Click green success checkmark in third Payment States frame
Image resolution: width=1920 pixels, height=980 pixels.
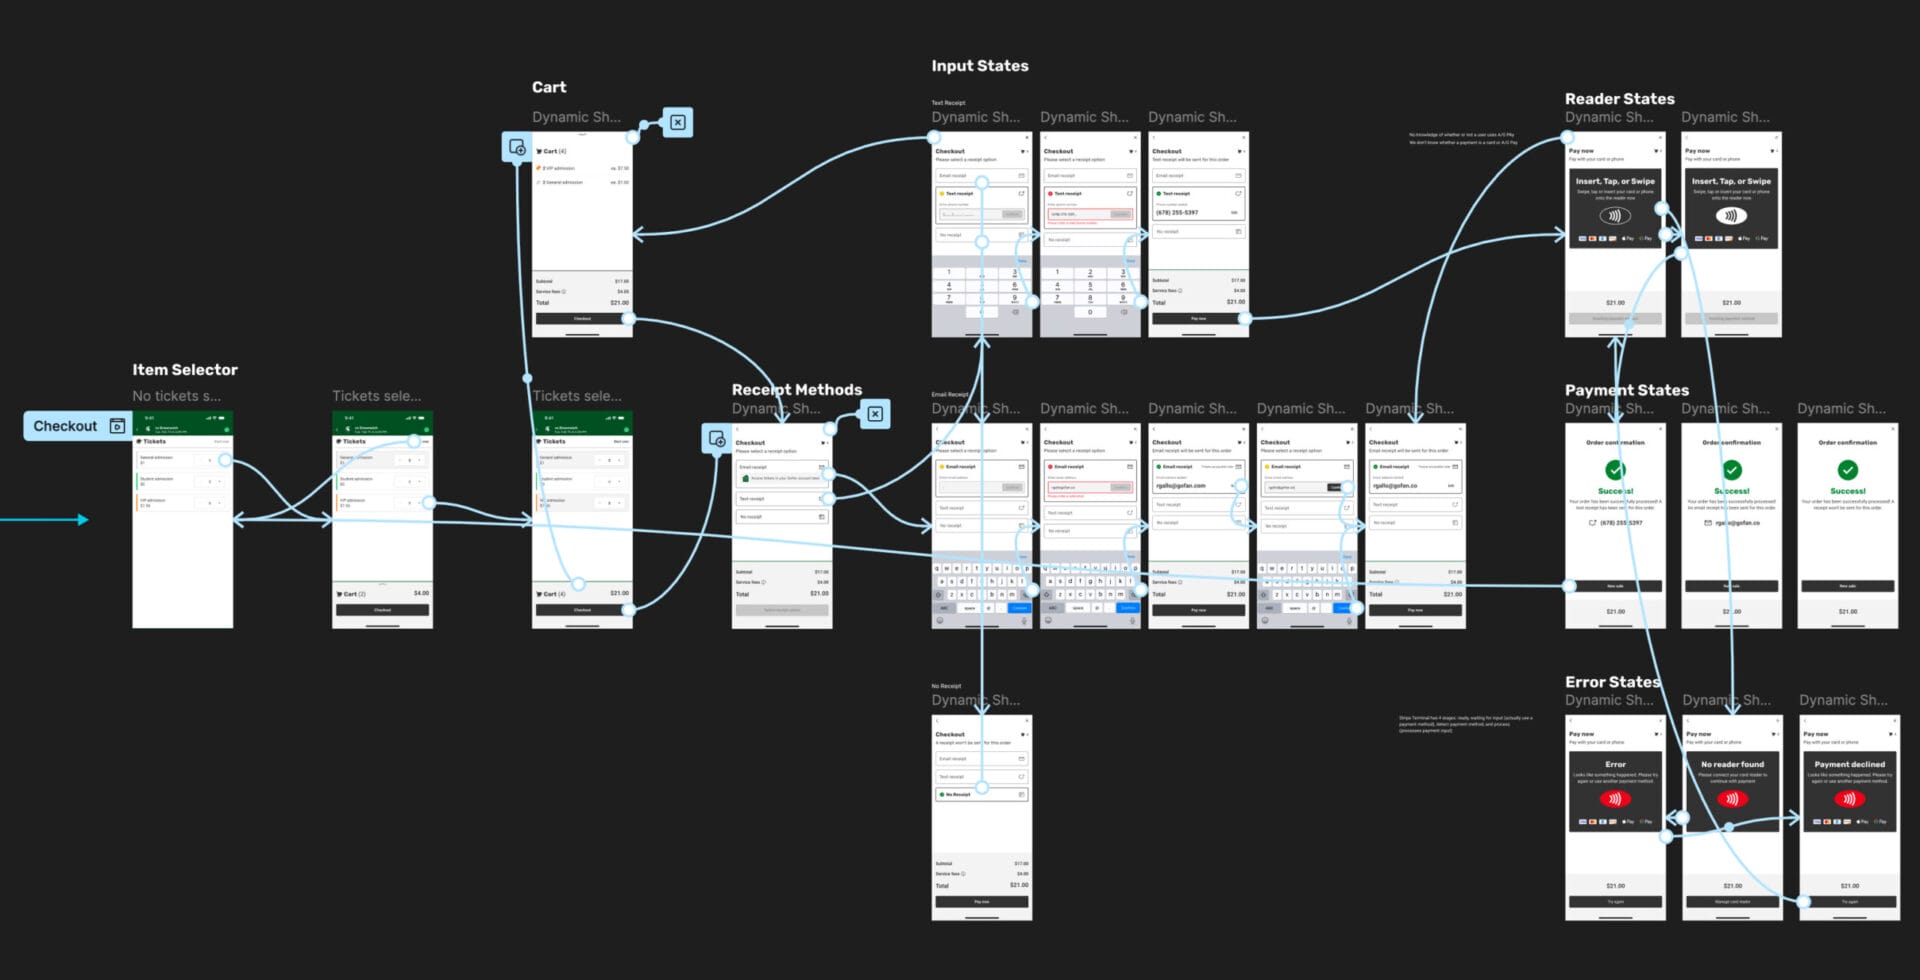coord(1847,470)
